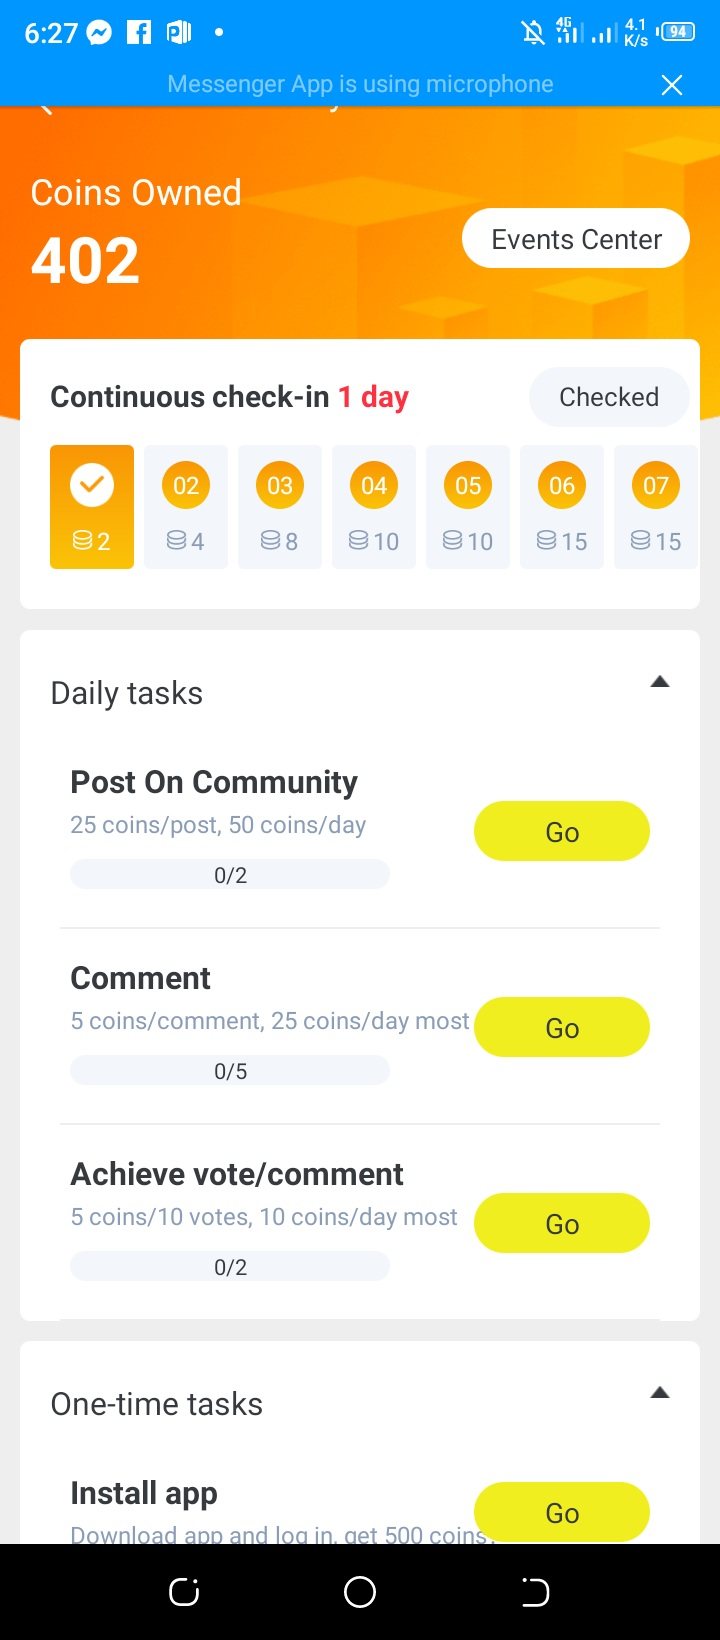
Task: Open recent apps from navigation bar
Action: (184, 1591)
